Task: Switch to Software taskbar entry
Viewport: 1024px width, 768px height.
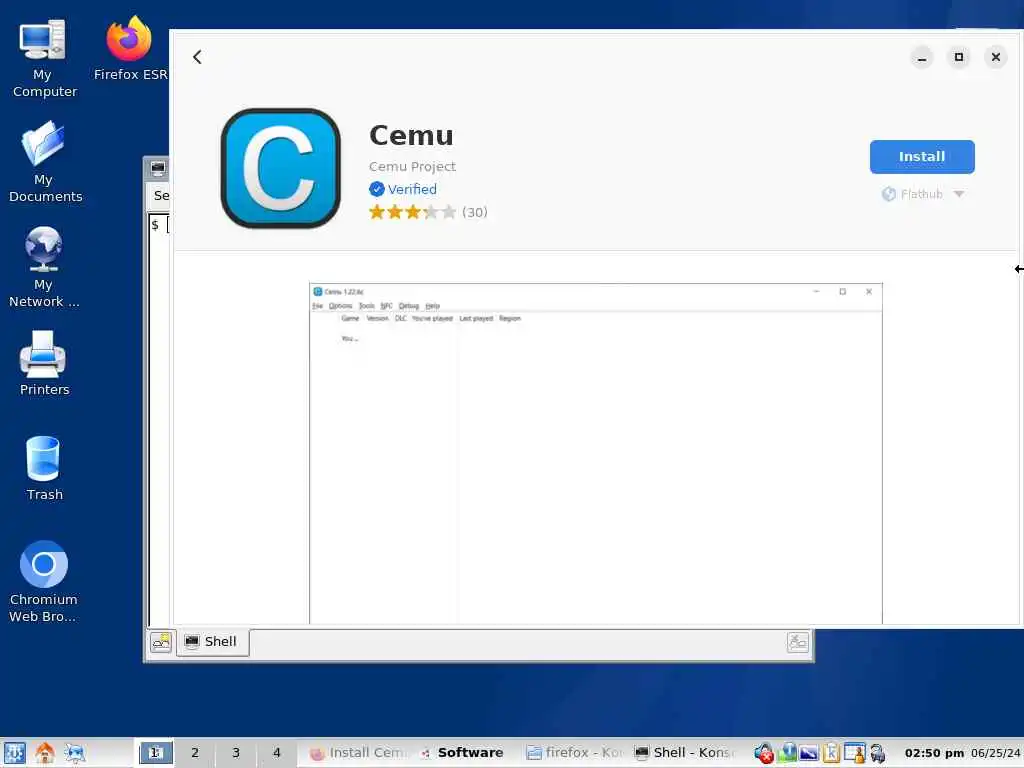Action: click(x=464, y=753)
